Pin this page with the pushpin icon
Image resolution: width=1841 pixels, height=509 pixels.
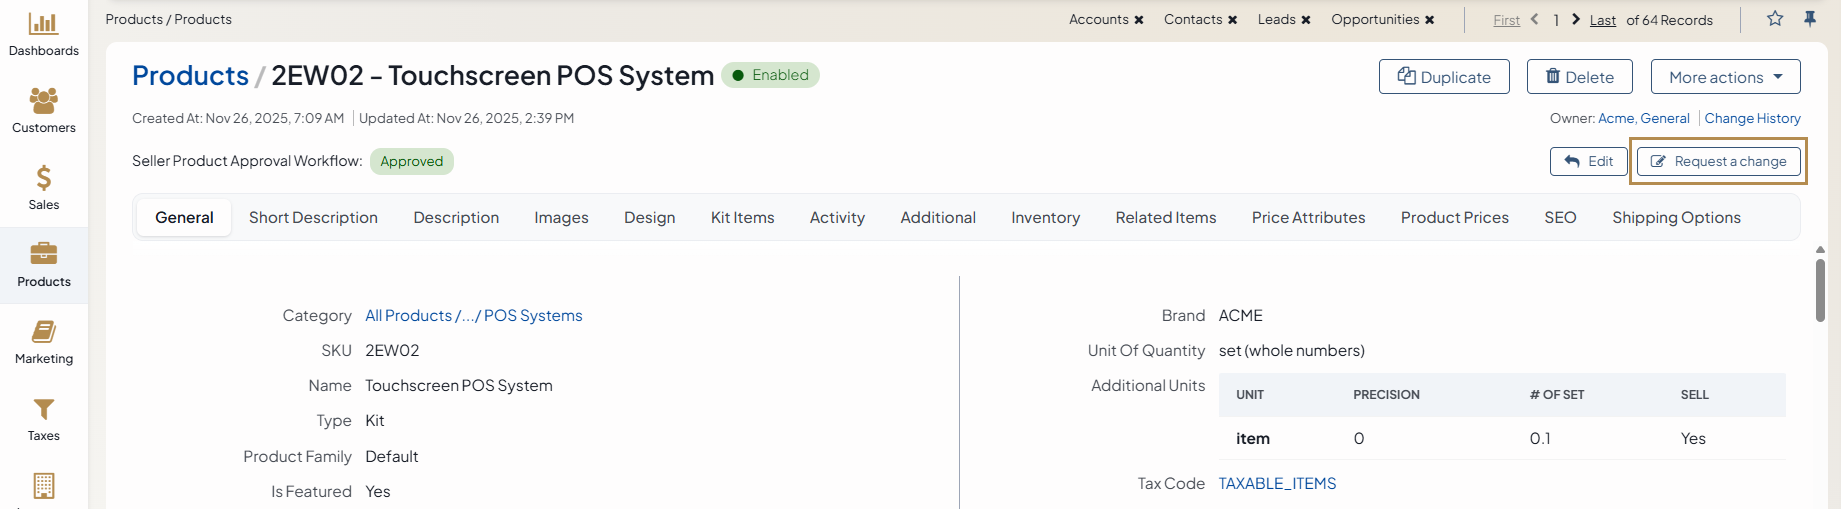[1810, 19]
